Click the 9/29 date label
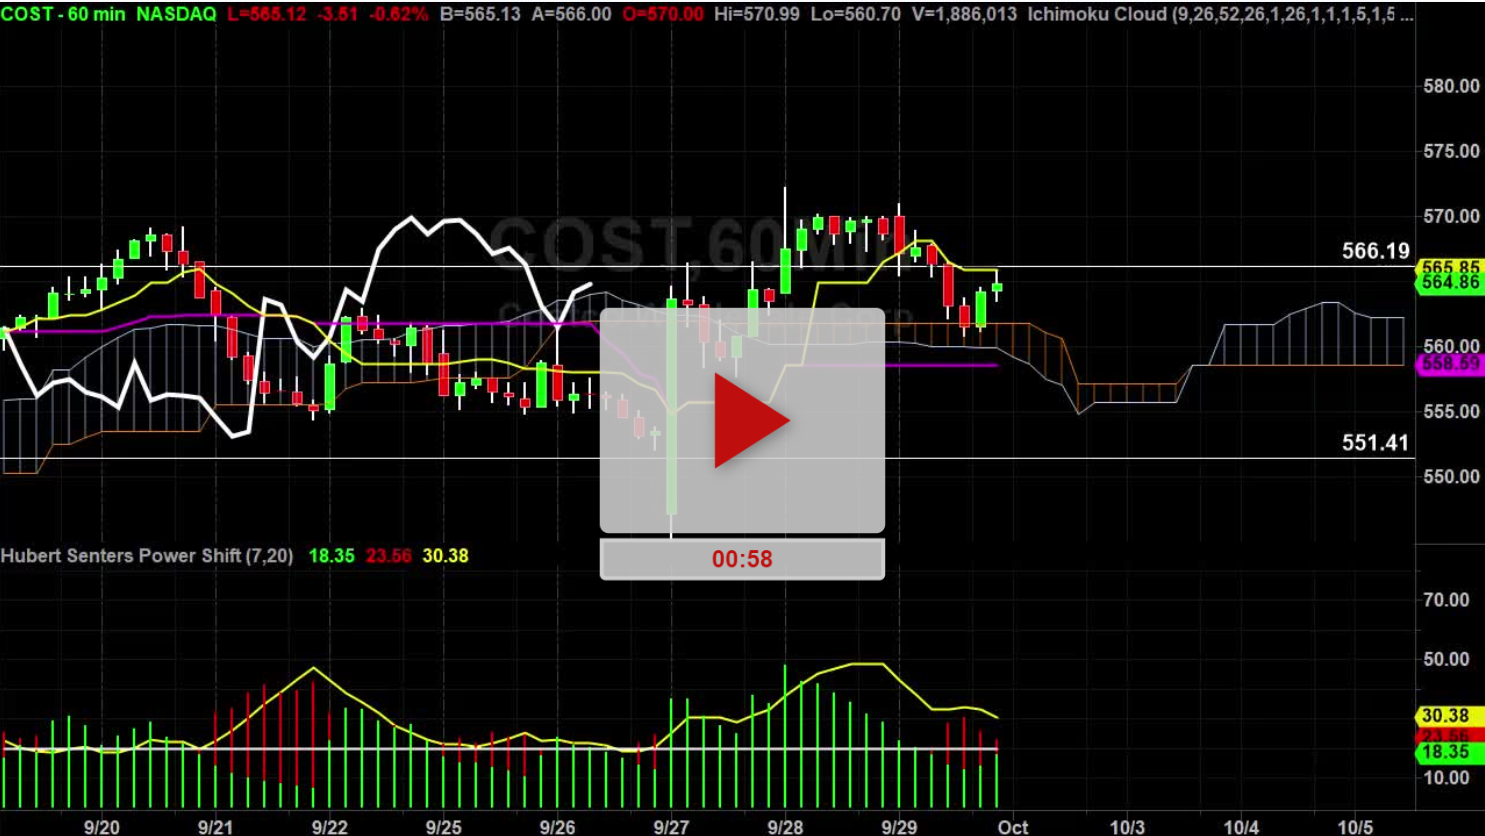Screen dimensions: 1485x836 click(899, 827)
